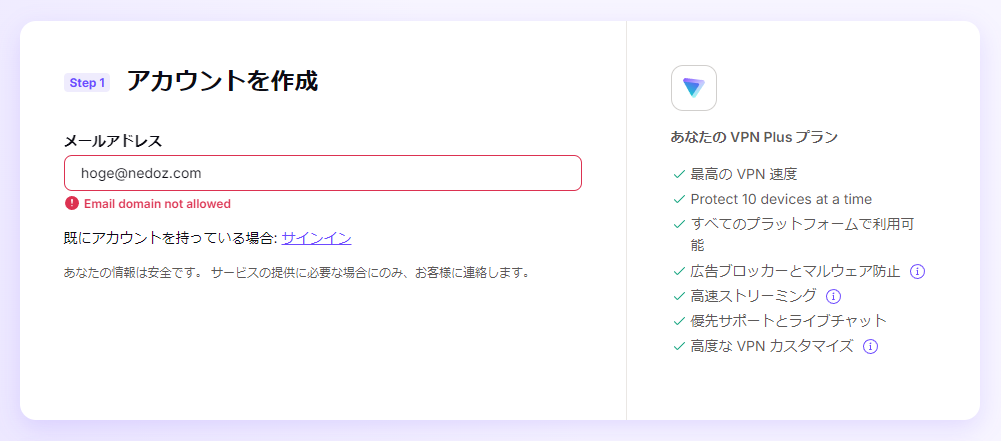Click the あなたの VPN Plus プラン heading
This screenshot has height=441, width=1001.
point(754,137)
